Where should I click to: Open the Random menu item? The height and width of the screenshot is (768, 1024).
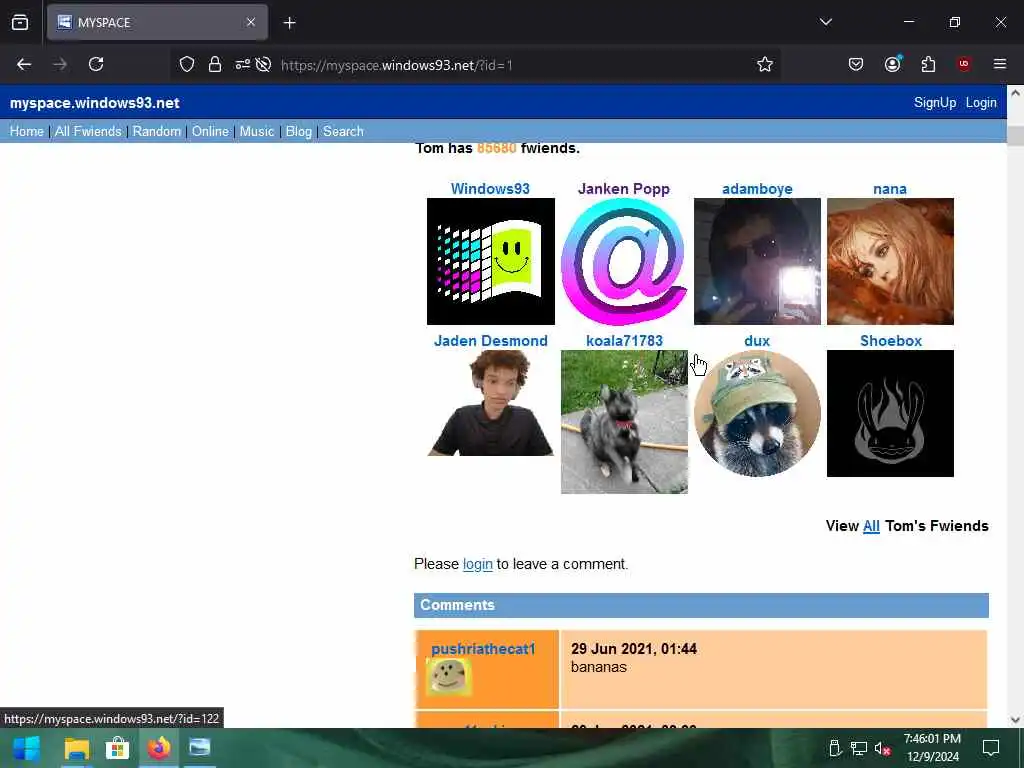(x=157, y=131)
